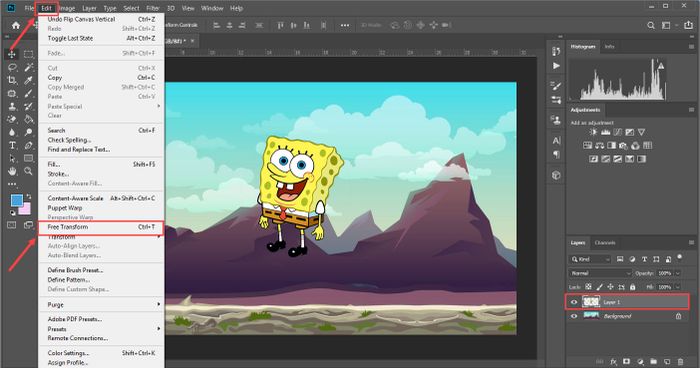Viewport: 700px width, 368px height.
Task: Open the Fill slider dropdown arrow
Action: click(678, 287)
